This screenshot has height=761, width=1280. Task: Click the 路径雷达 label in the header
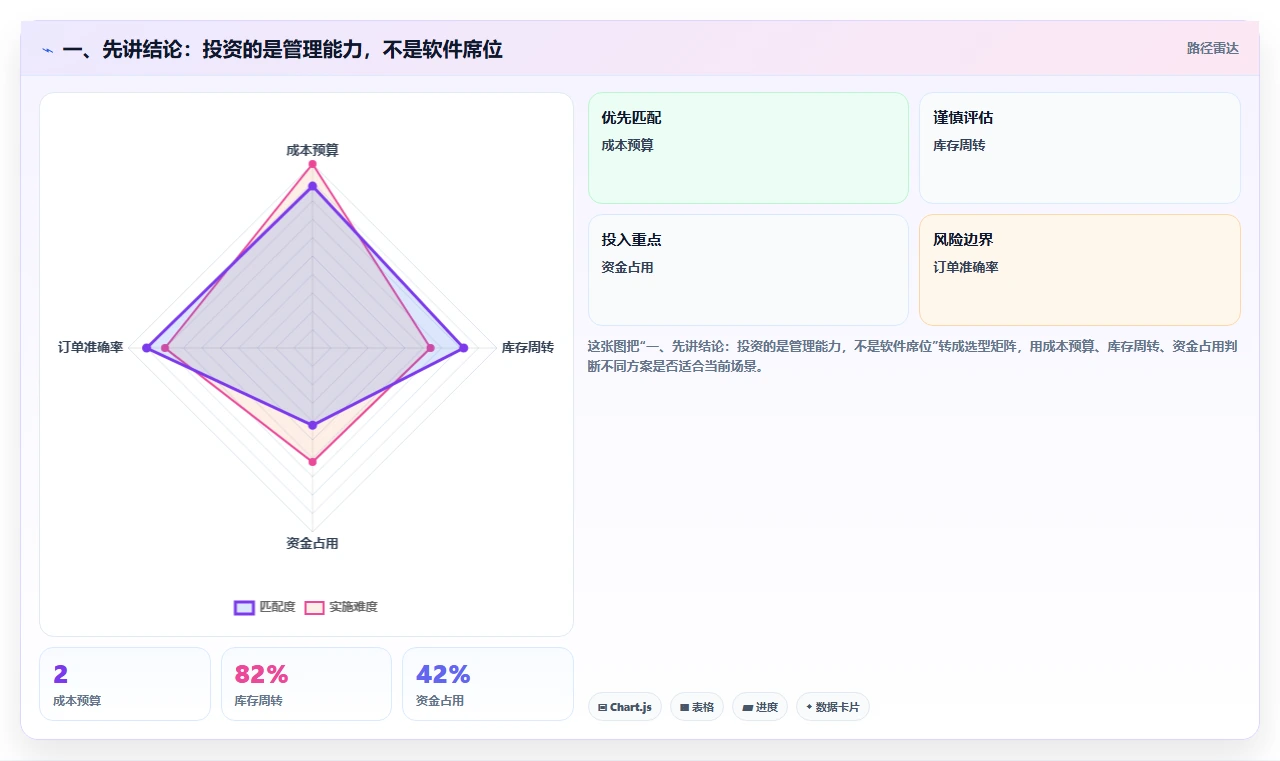coord(1212,48)
